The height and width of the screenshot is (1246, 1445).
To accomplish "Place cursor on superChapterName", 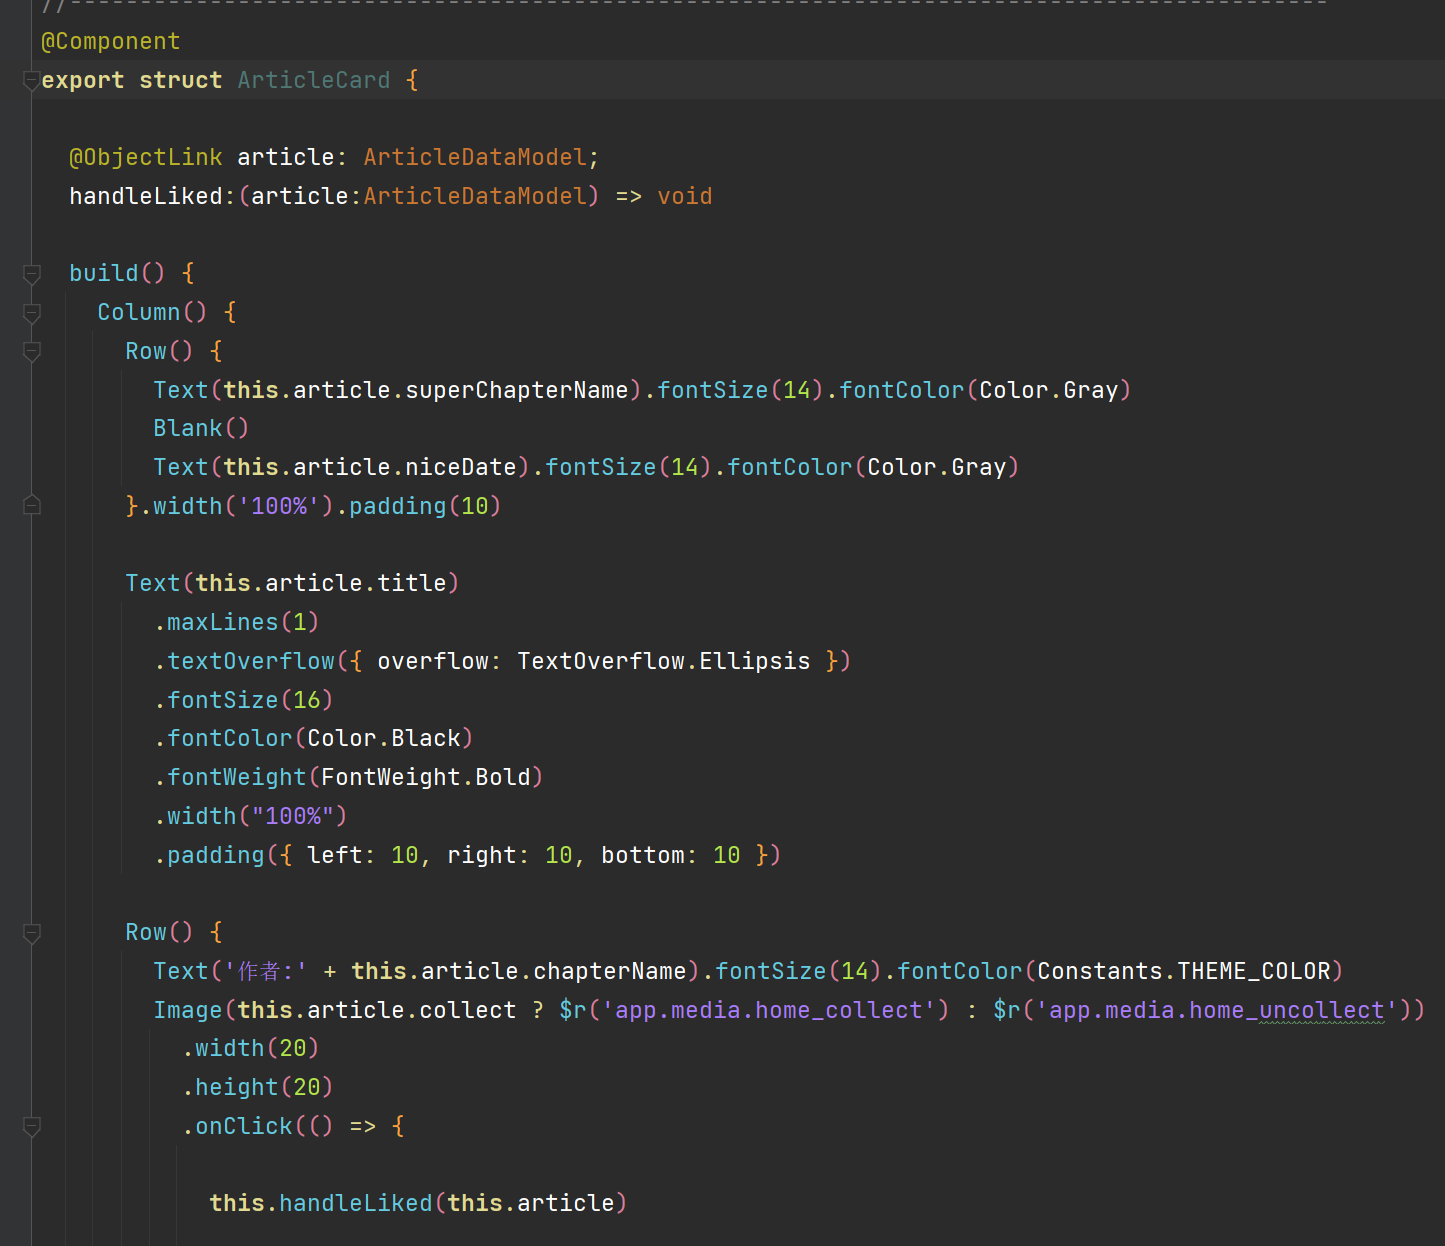I will coord(517,390).
